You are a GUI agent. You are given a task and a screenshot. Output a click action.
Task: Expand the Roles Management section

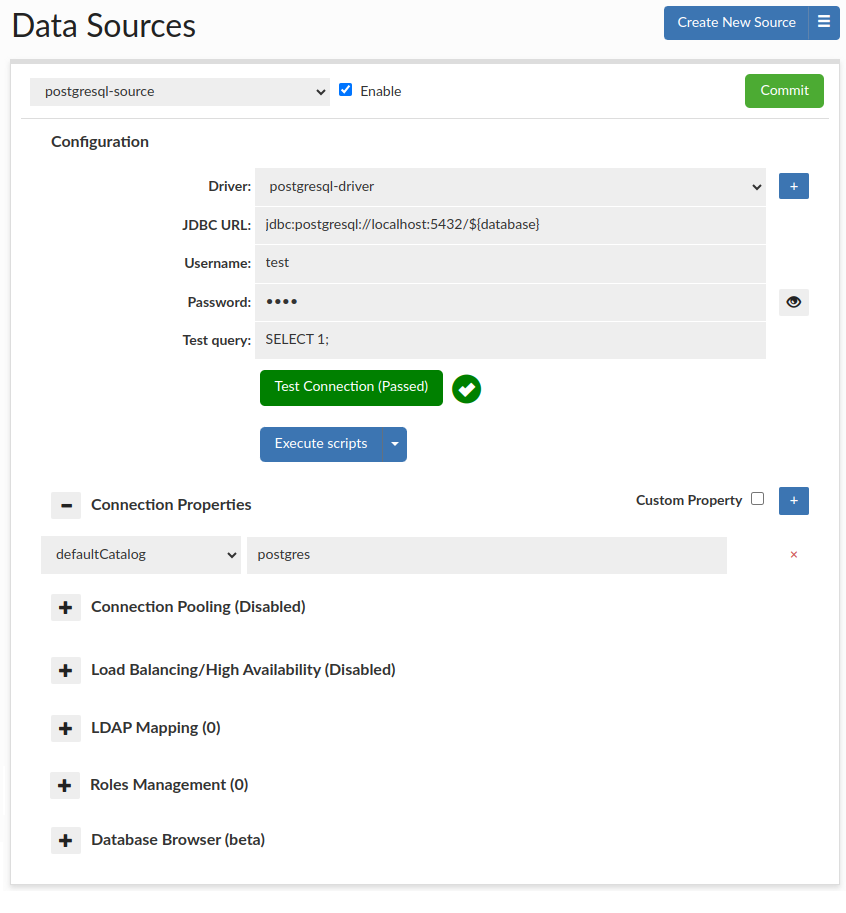click(65, 785)
